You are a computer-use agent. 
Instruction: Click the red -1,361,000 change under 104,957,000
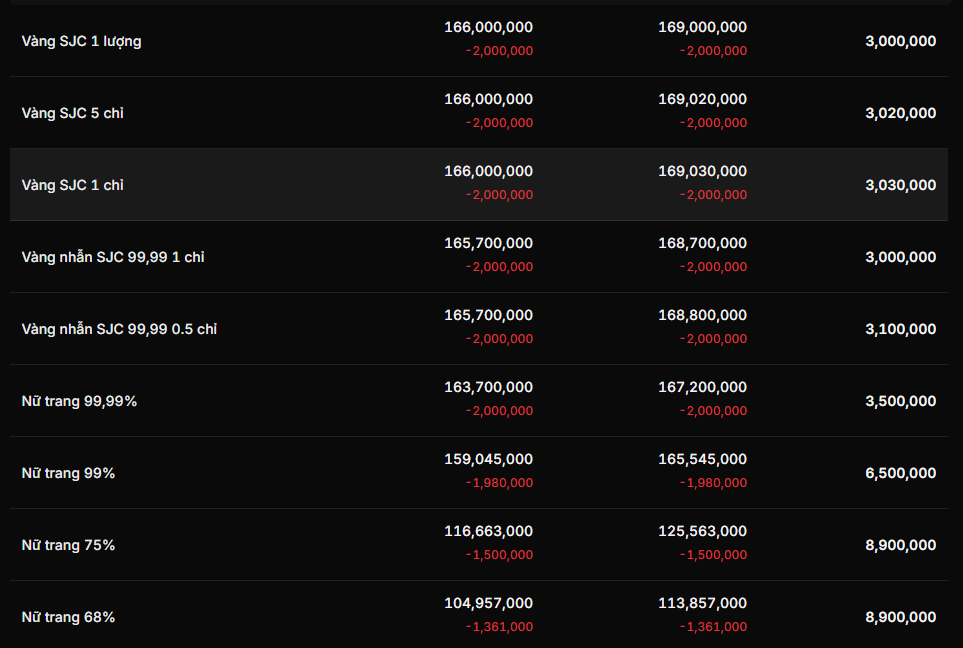pyautogui.click(x=499, y=627)
